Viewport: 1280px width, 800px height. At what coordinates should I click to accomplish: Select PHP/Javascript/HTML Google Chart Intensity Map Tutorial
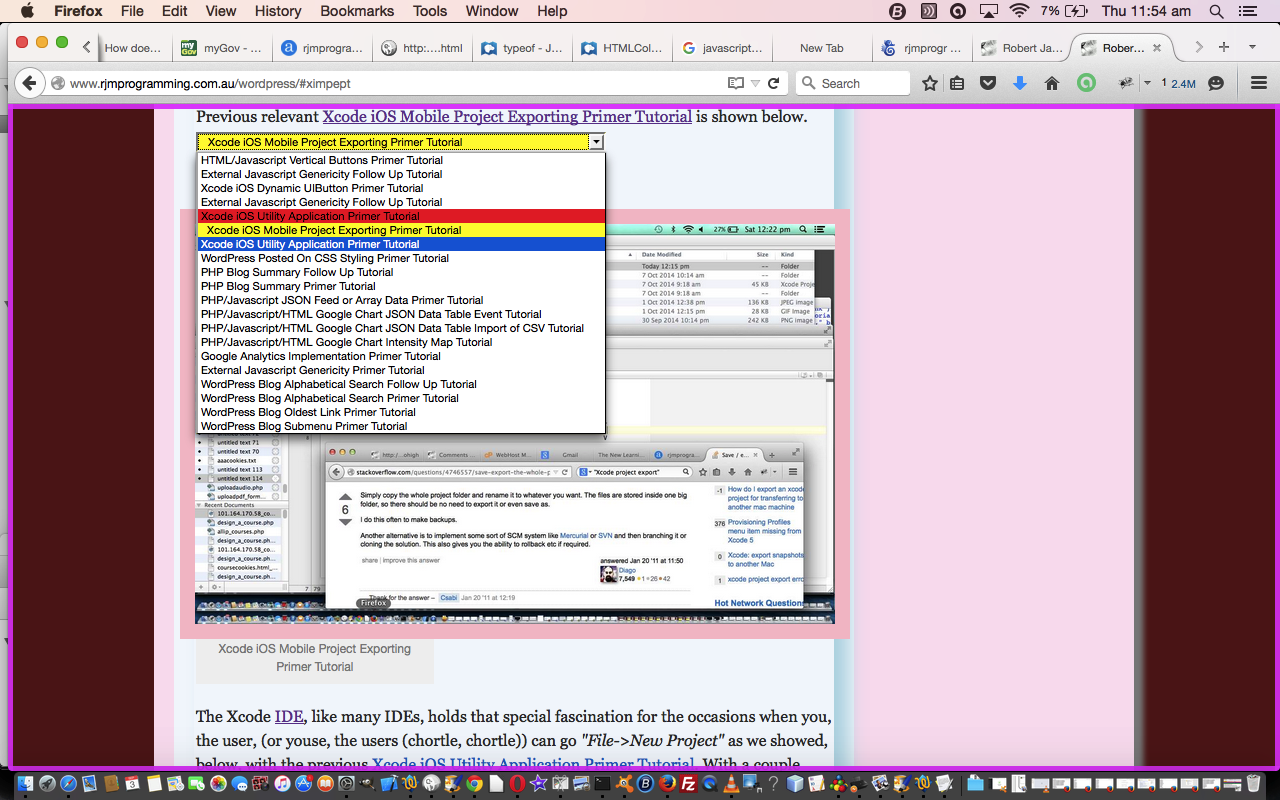(401, 342)
